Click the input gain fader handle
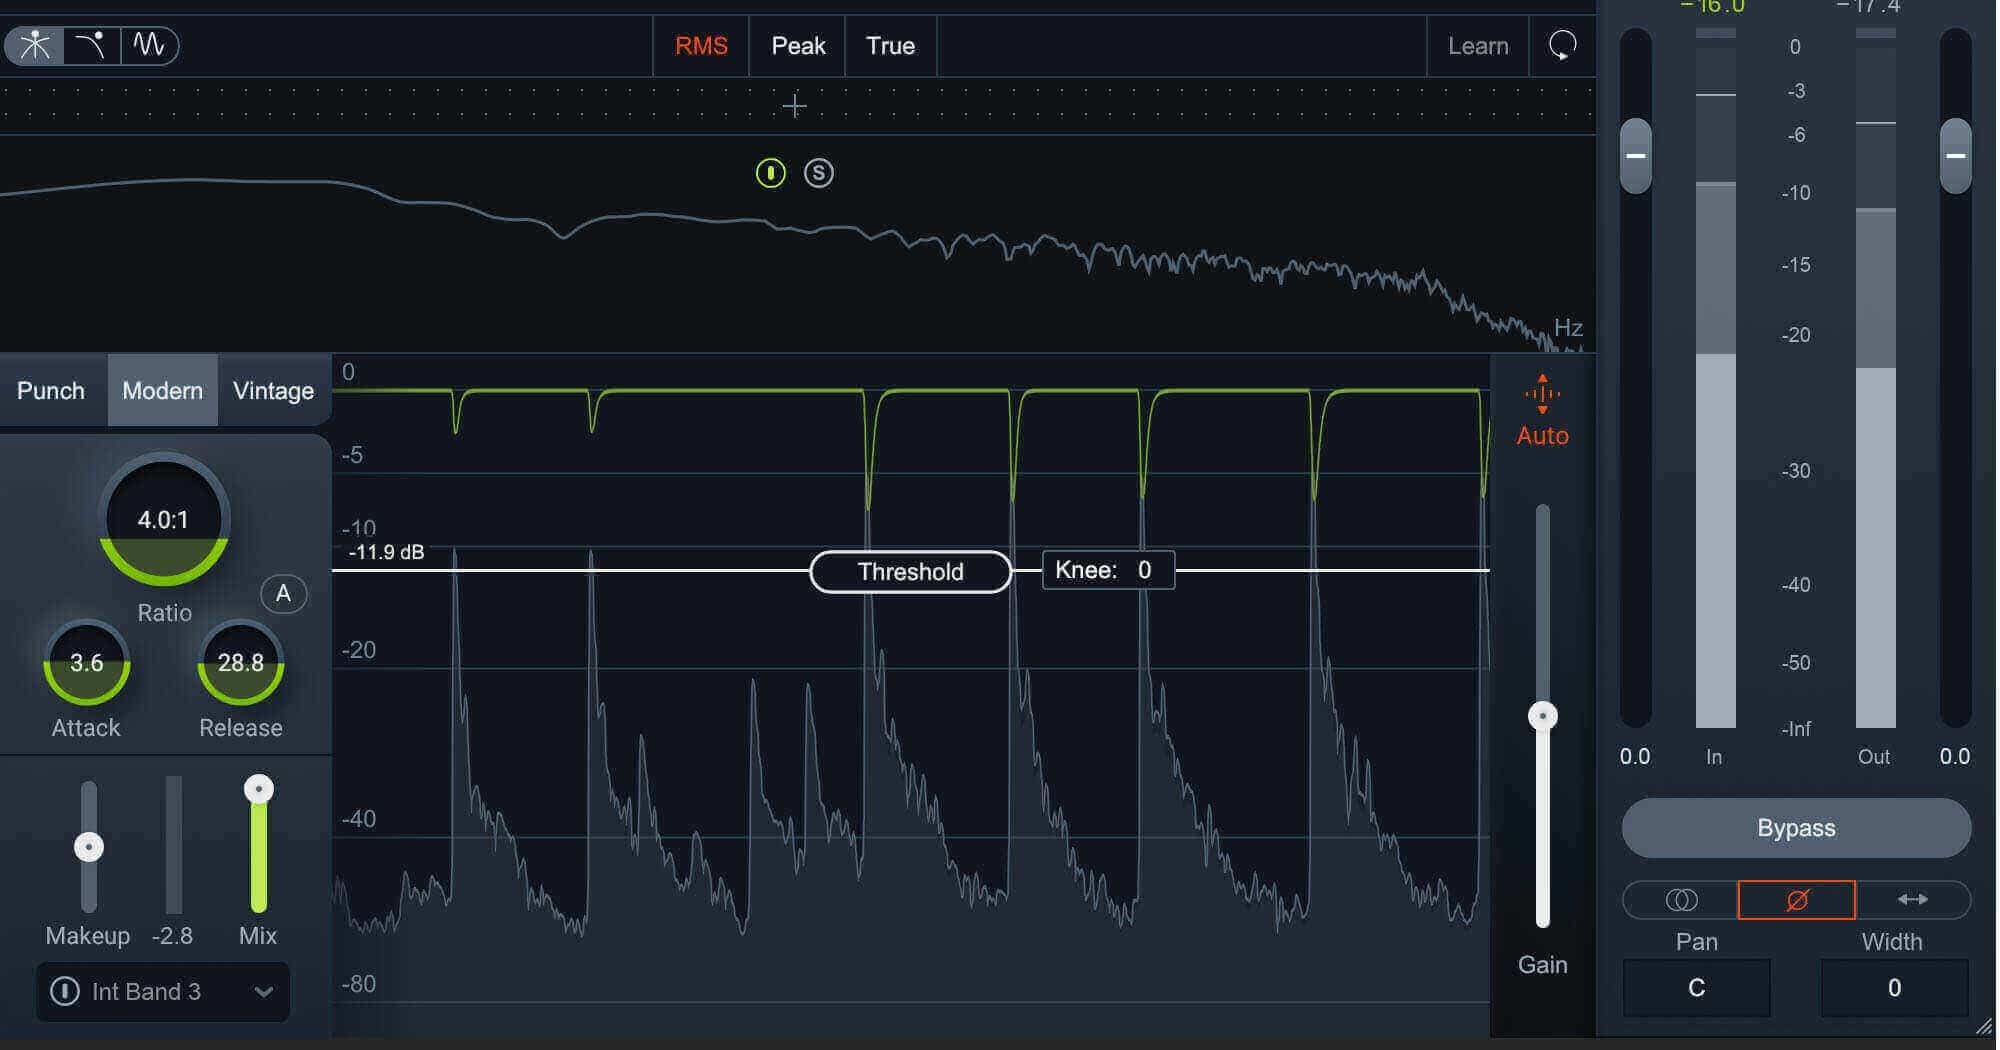2000x1050 pixels. [x=1636, y=156]
